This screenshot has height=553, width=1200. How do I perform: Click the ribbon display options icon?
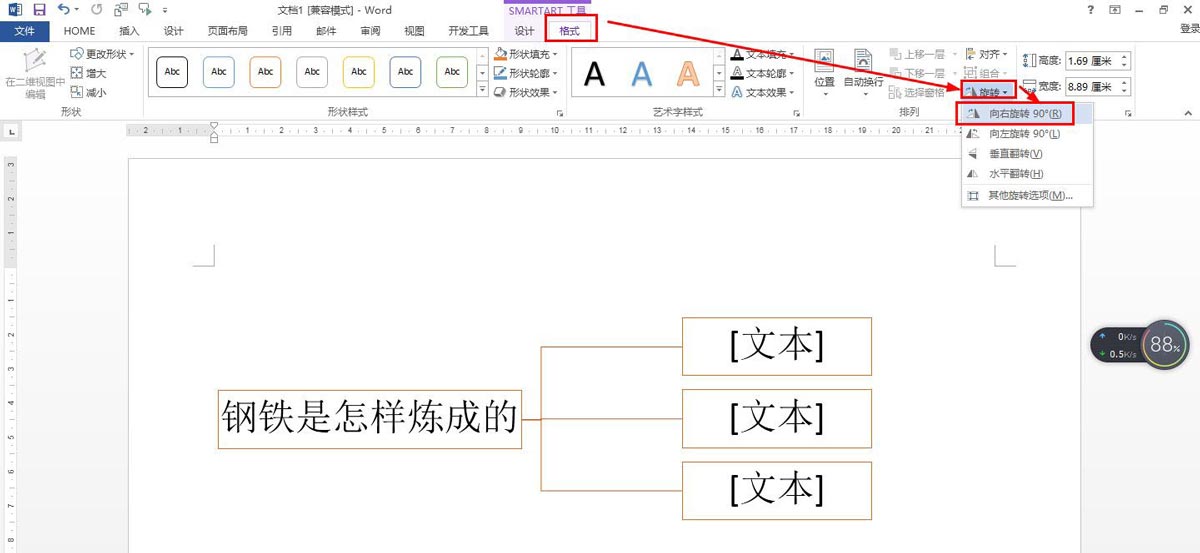[1114, 10]
